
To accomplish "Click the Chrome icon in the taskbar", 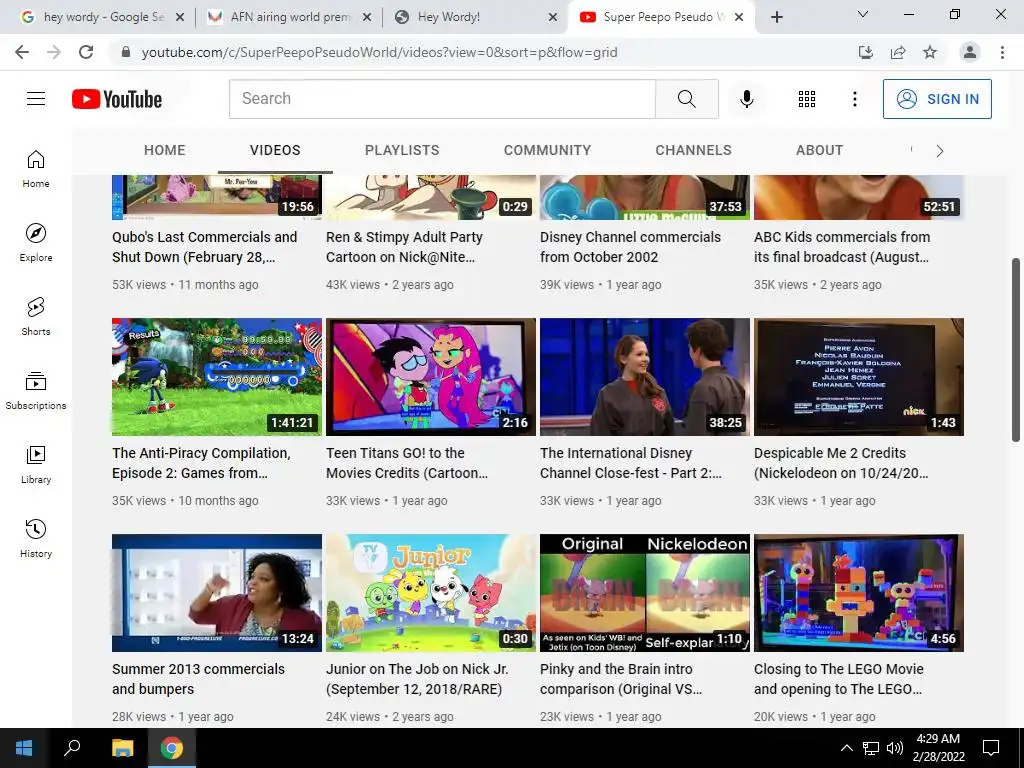I will pos(172,748).
